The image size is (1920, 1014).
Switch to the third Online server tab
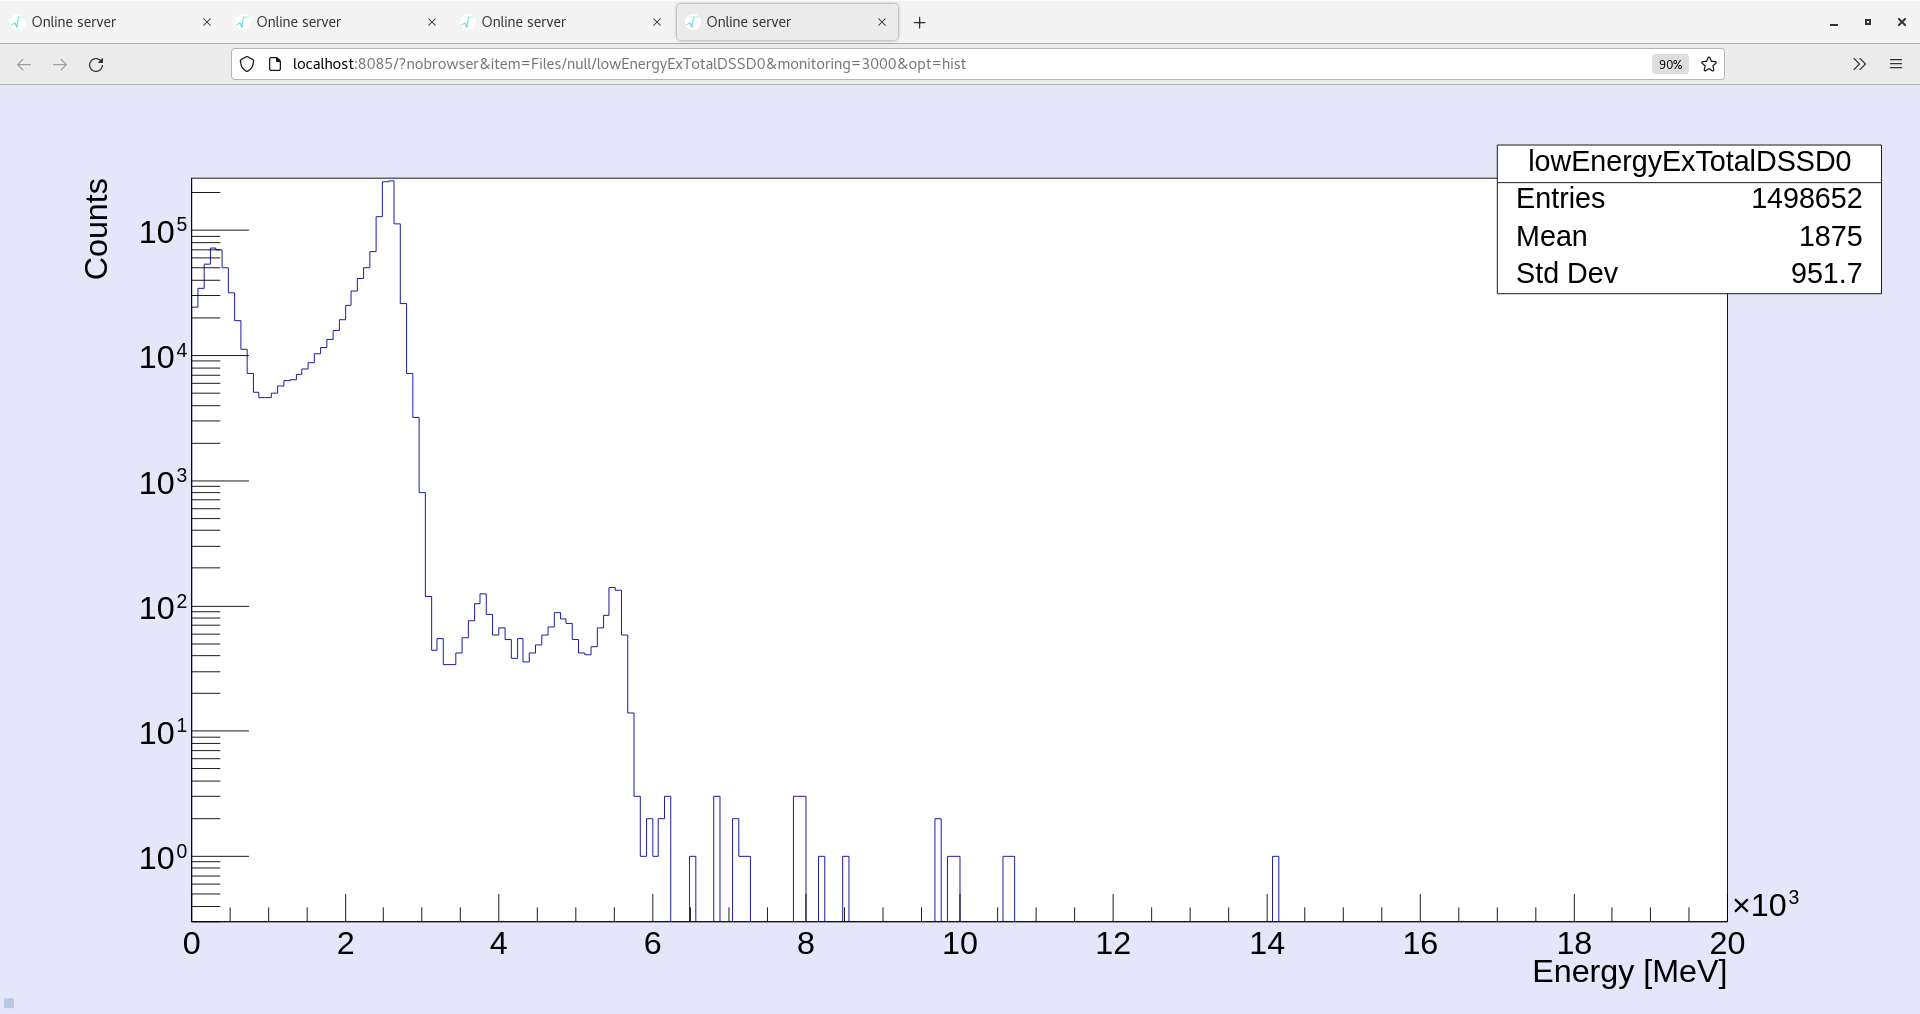tap(560, 22)
